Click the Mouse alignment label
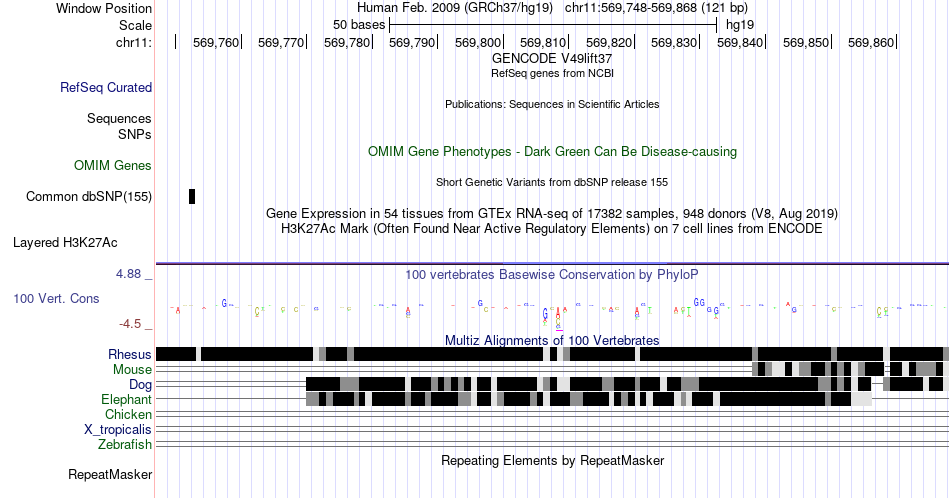 [132, 370]
